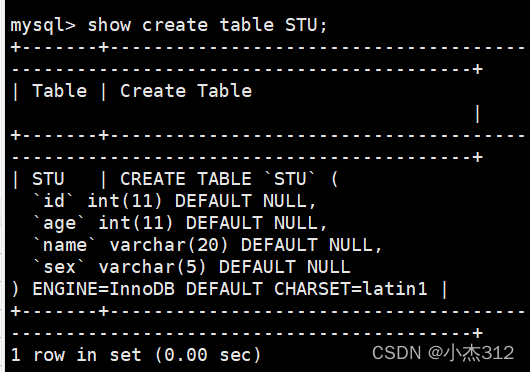Click the `age` int(11) column definition
530x372 pixels.
point(180,223)
